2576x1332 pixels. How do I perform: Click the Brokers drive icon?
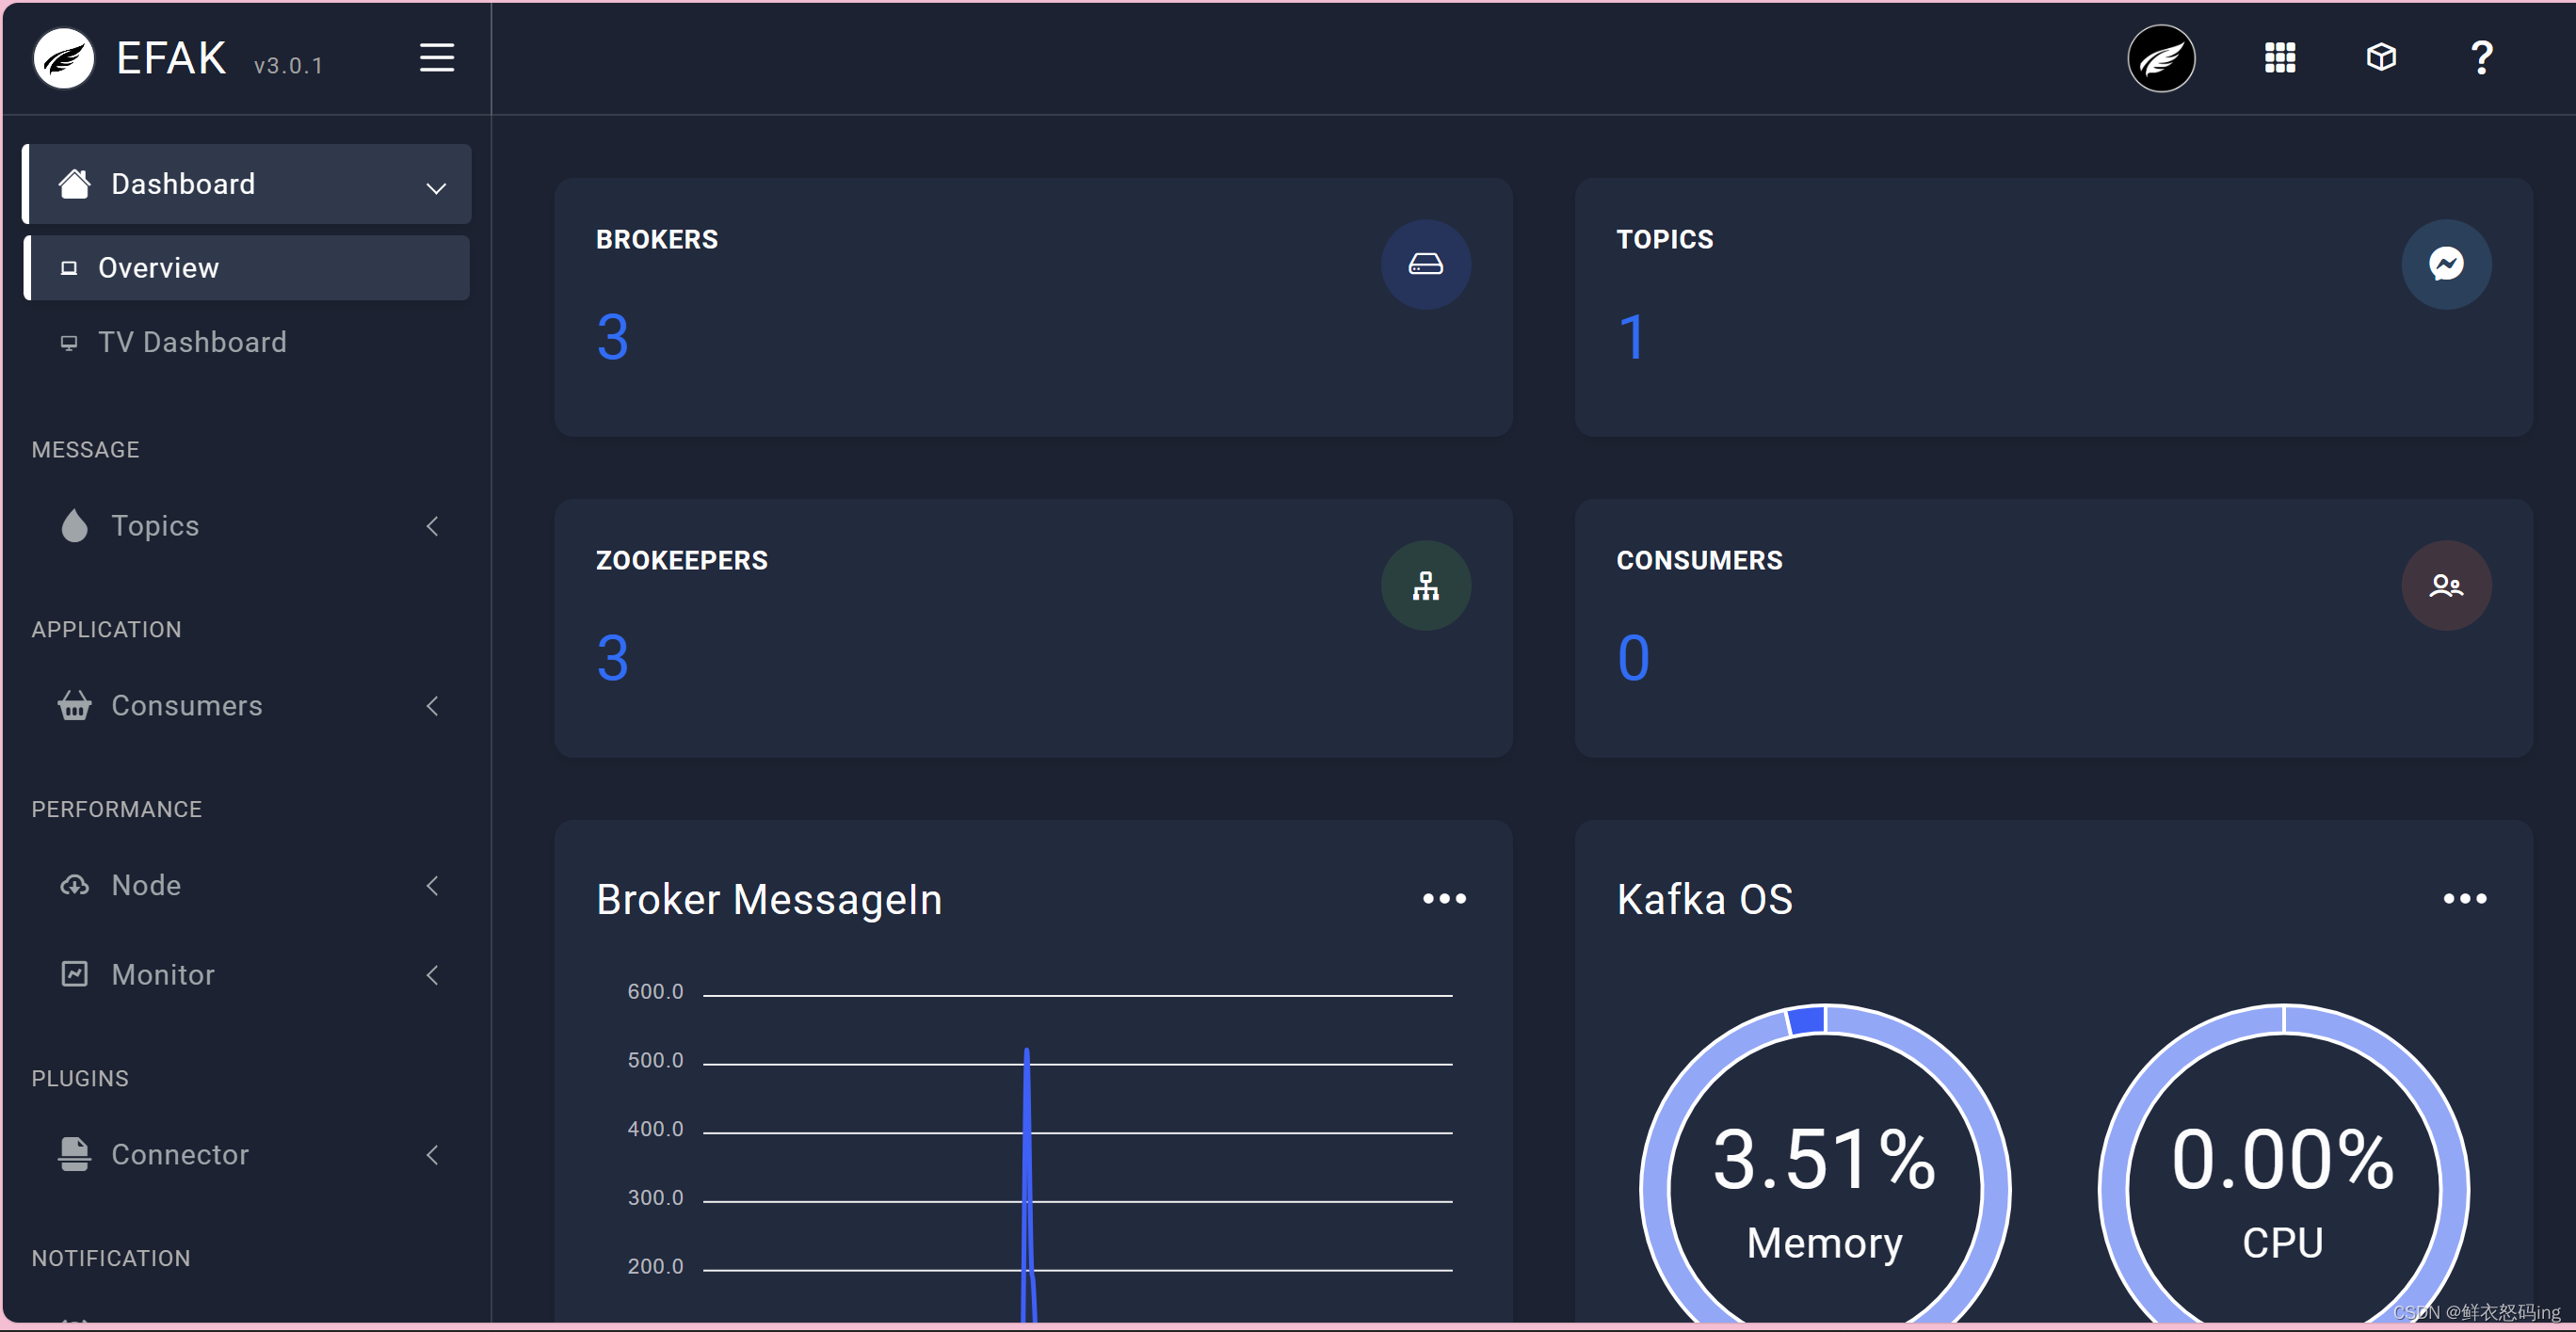(1425, 264)
